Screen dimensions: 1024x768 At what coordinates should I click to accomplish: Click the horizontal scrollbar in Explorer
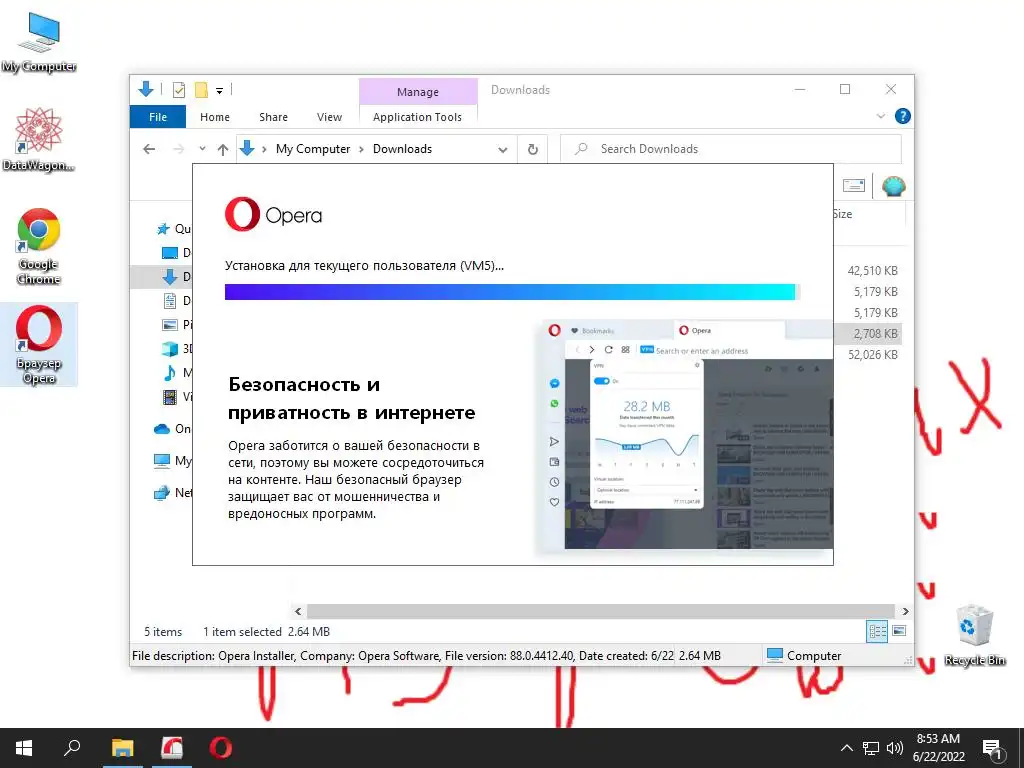pos(601,611)
